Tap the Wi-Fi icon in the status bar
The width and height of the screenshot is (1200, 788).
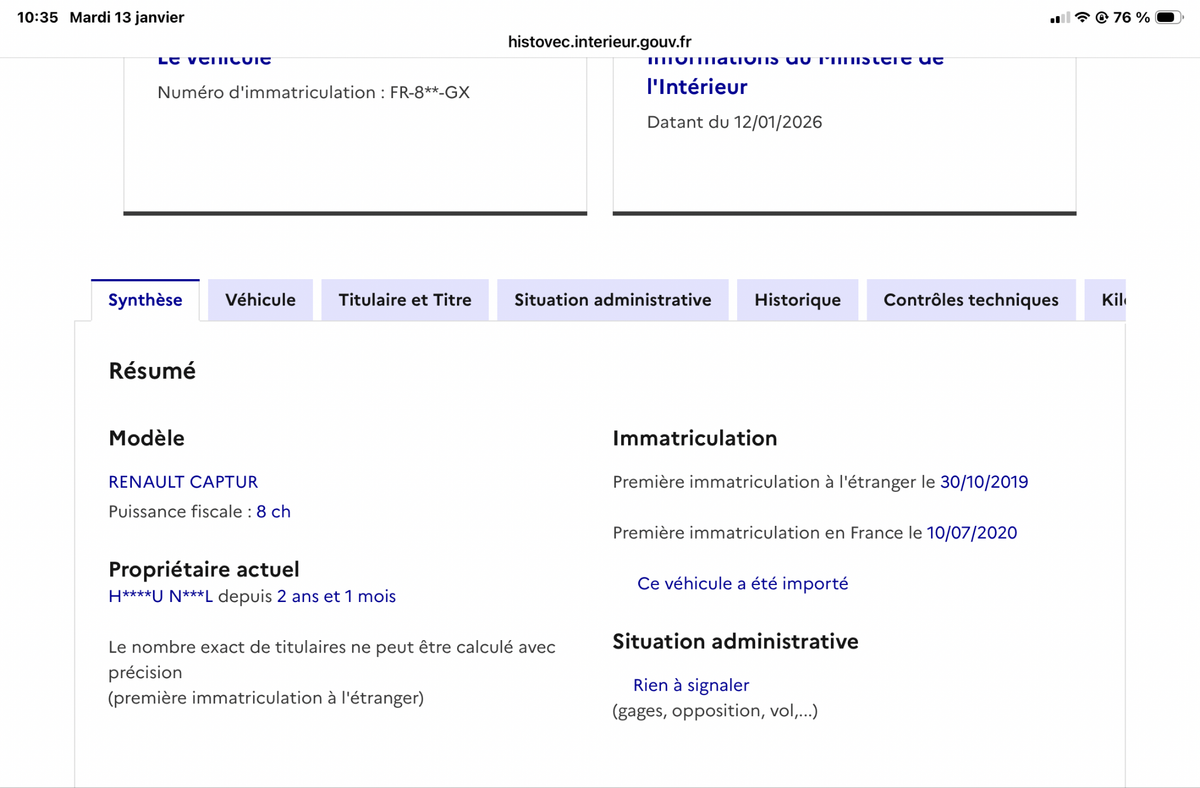[x=1082, y=16]
